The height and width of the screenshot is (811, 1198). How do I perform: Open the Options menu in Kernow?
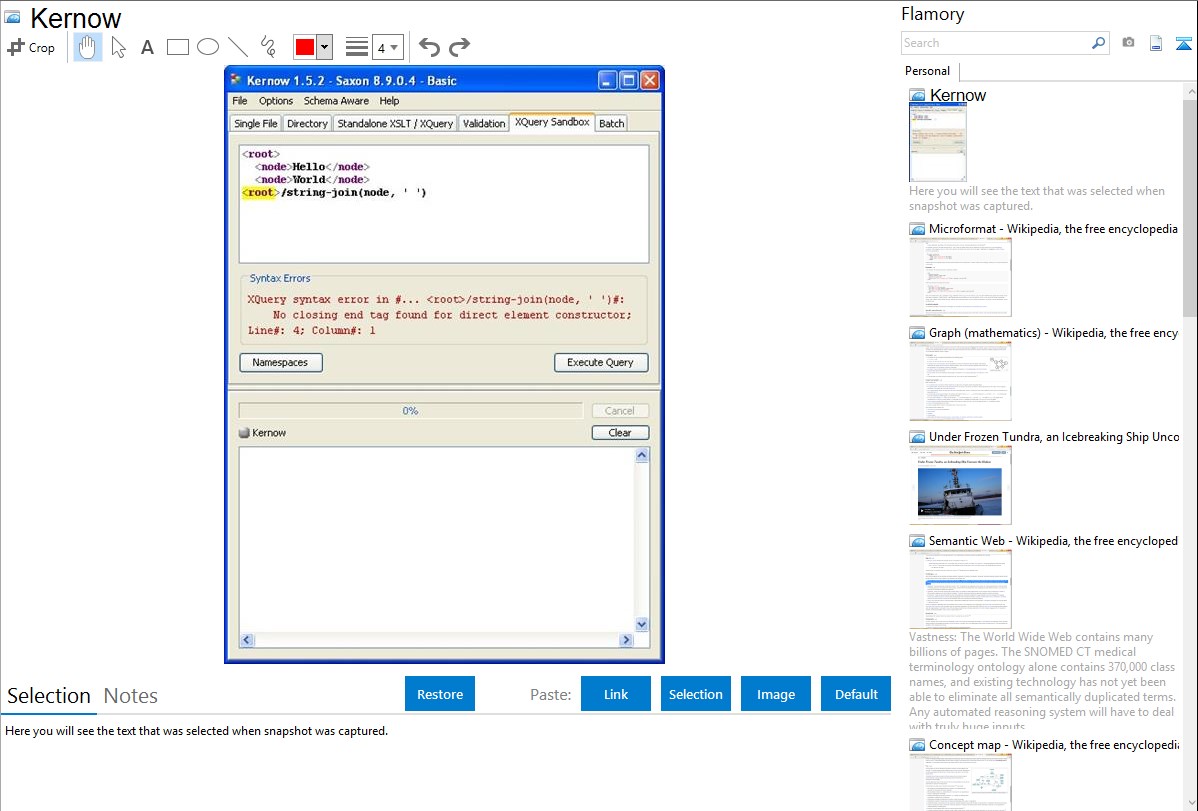pyautogui.click(x=276, y=101)
